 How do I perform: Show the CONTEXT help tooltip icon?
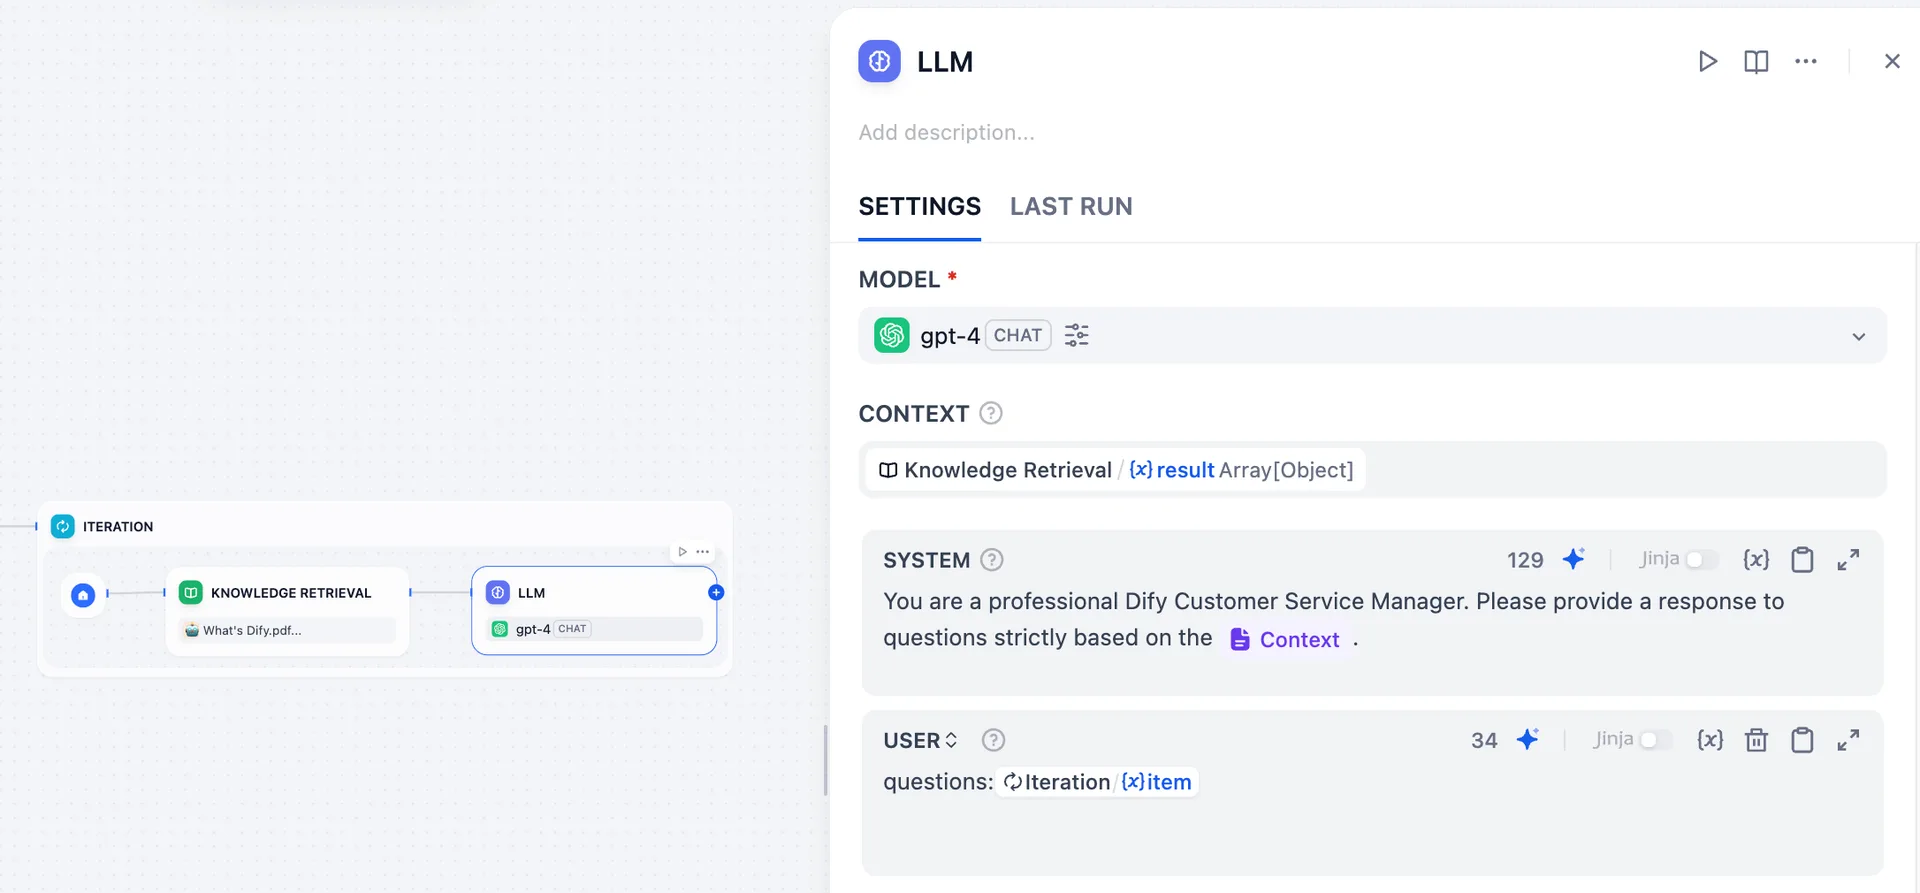[x=991, y=413]
